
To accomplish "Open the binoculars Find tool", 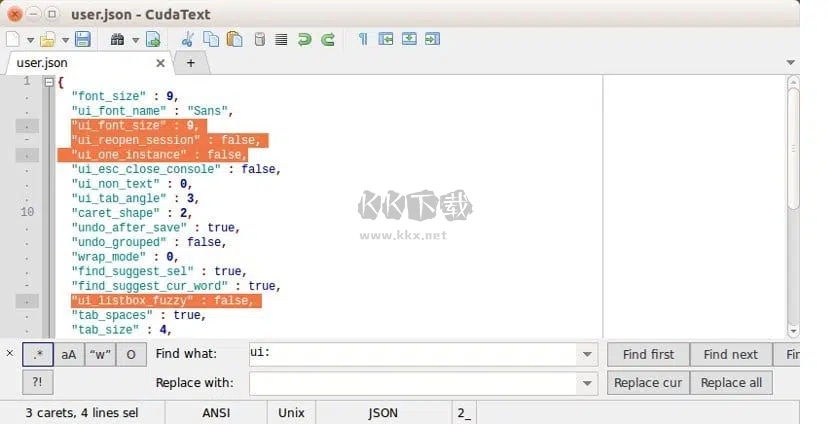I will tap(117, 39).
